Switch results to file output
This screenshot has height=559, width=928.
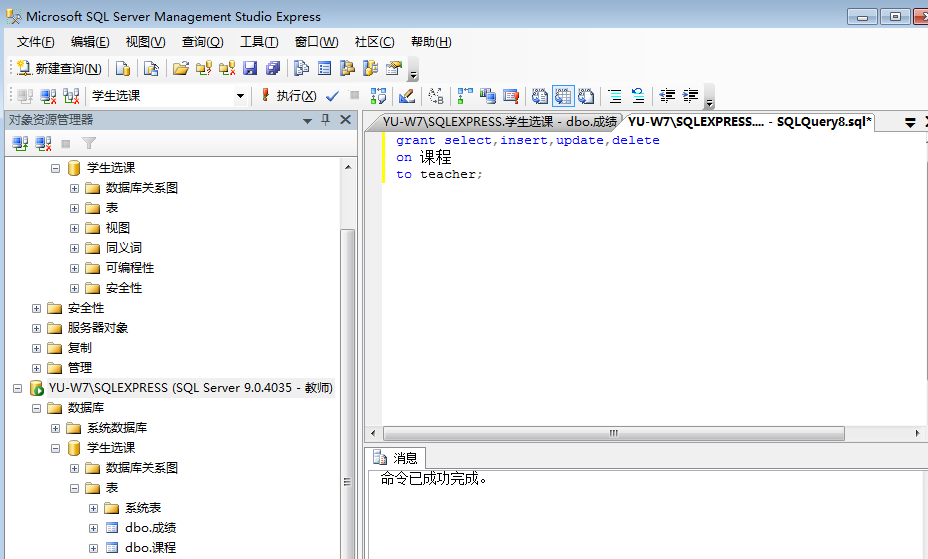tap(586, 96)
